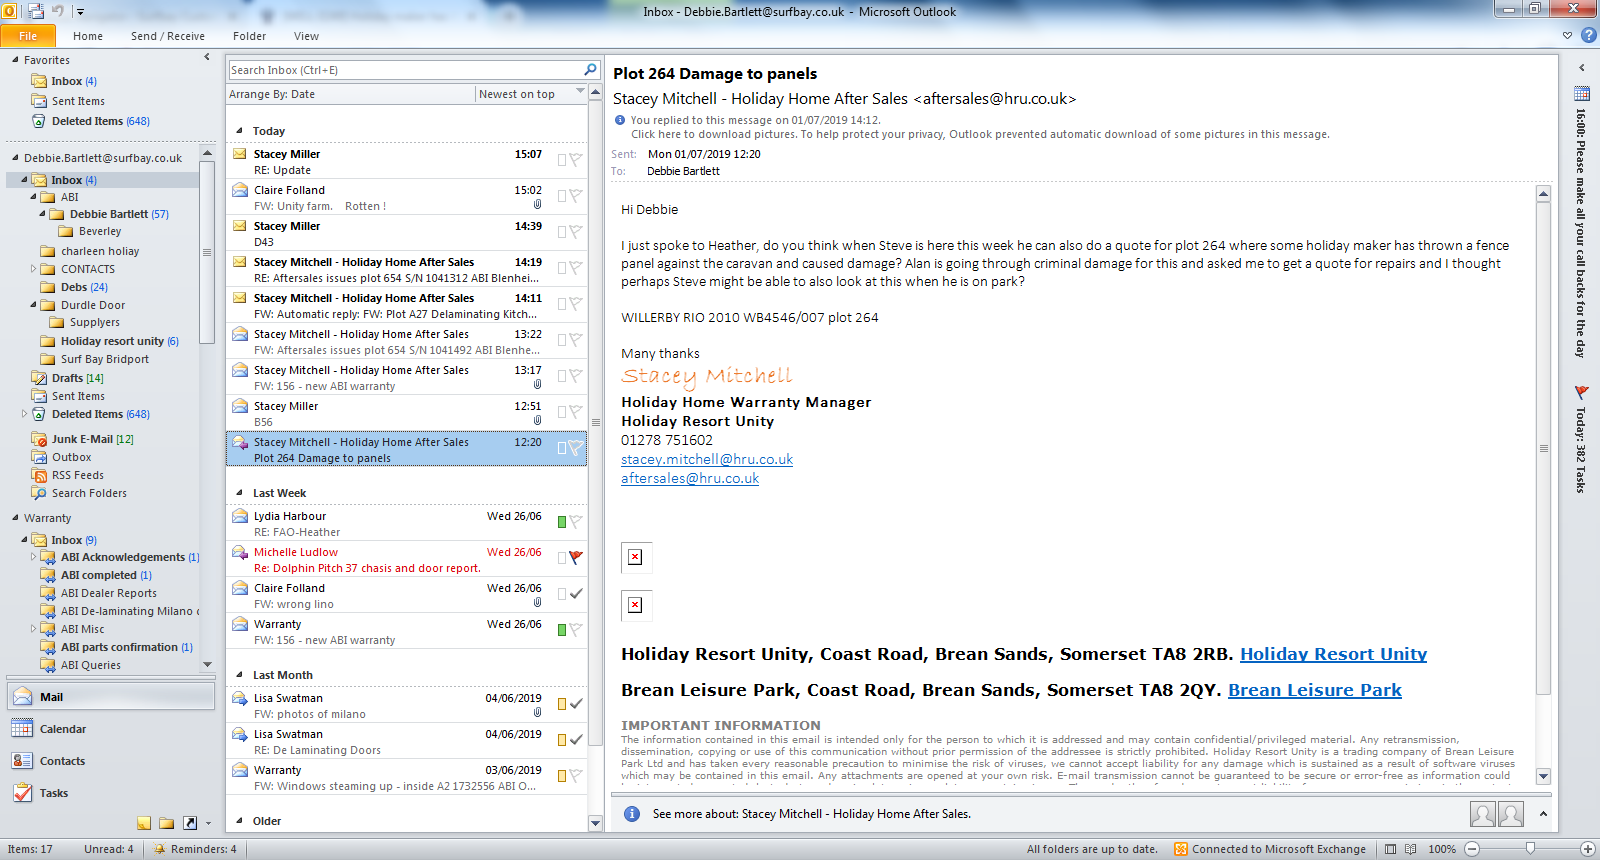Open the Junk E-Mail folder icon
Screen dimensions: 1600x860
coord(39,439)
